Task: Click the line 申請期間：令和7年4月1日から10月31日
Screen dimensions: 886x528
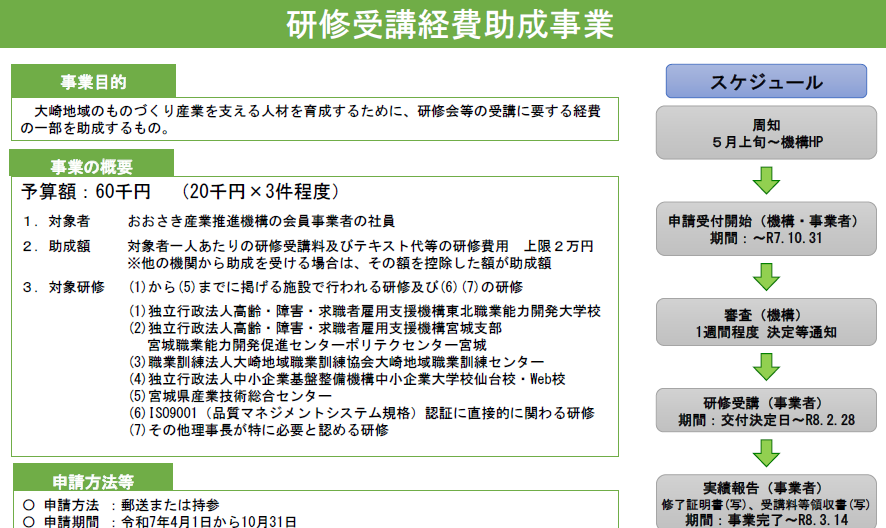Action: pyautogui.click(x=159, y=521)
